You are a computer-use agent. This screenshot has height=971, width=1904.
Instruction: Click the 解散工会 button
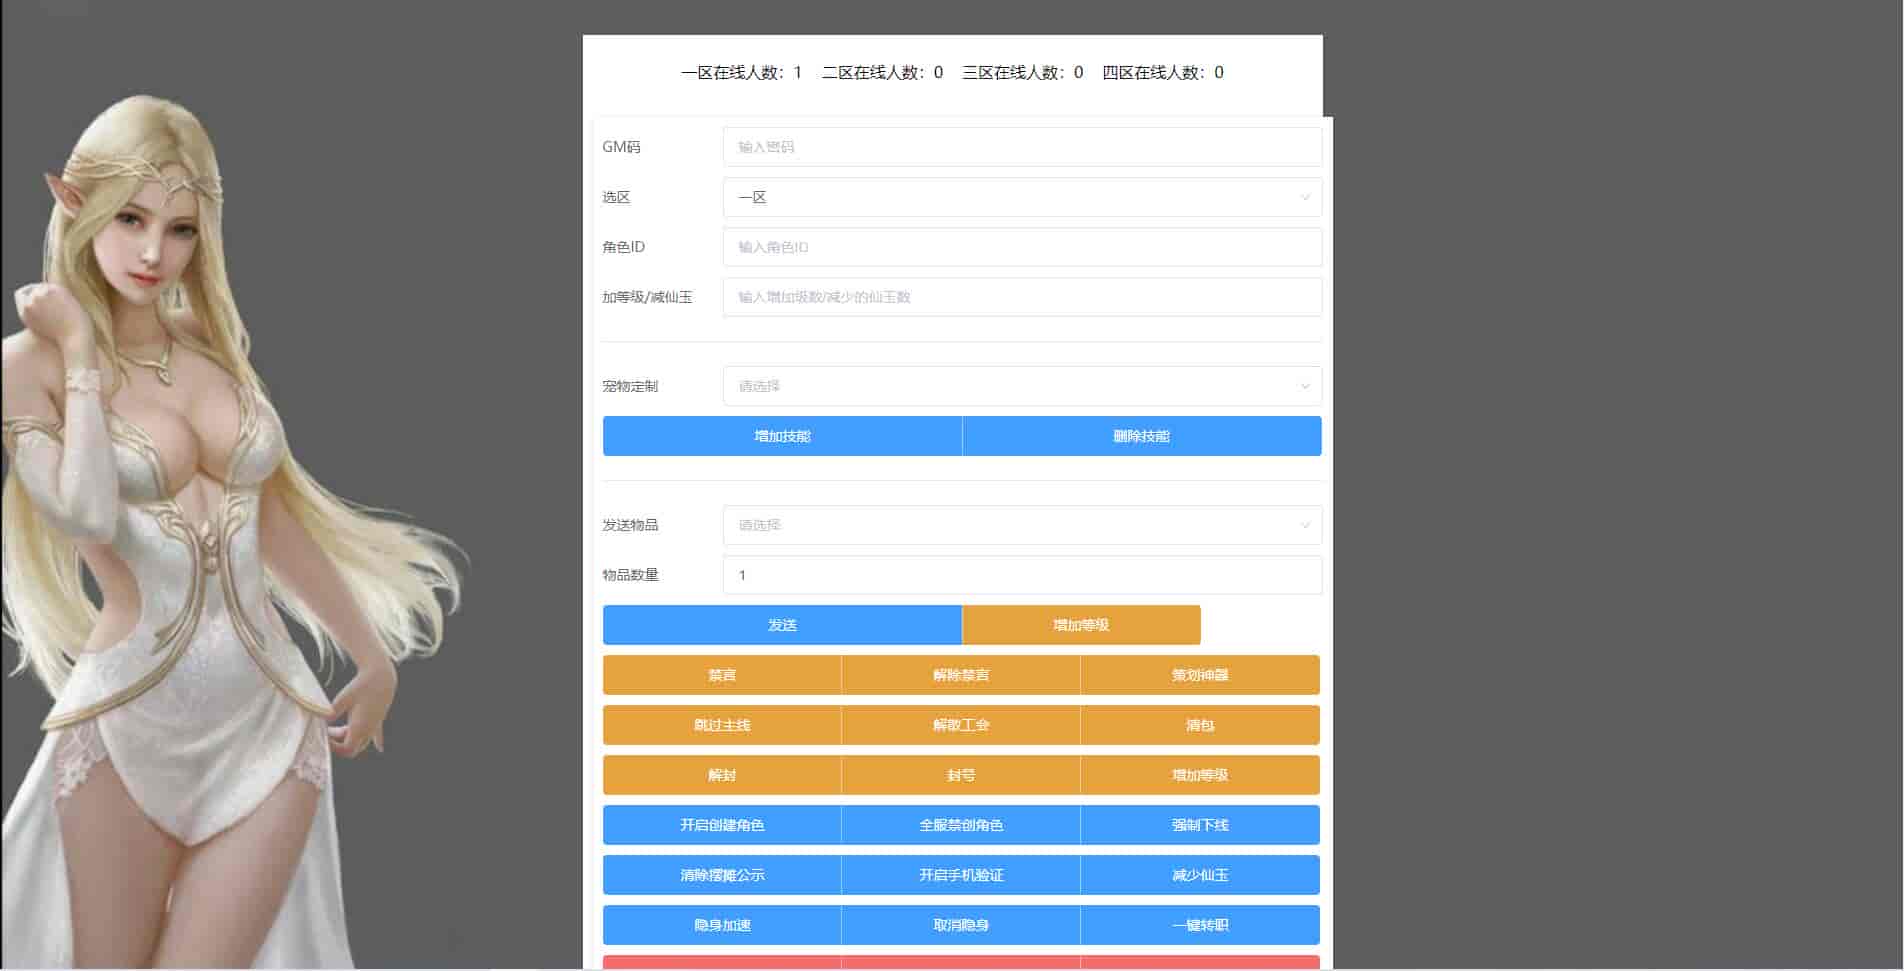[961, 725]
